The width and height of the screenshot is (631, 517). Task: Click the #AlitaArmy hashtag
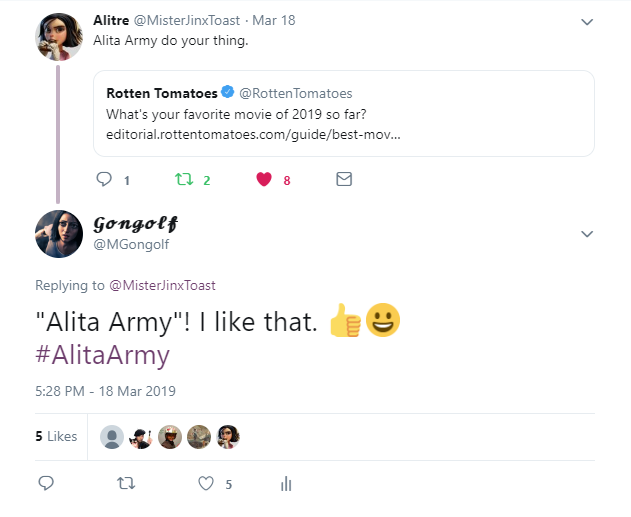[x=103, y=355]
